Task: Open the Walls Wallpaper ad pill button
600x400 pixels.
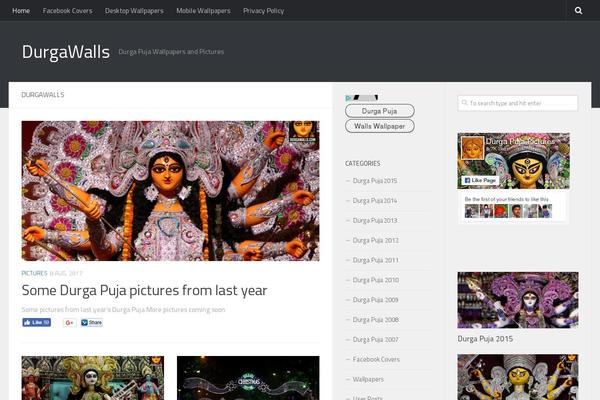Action: 380,126
